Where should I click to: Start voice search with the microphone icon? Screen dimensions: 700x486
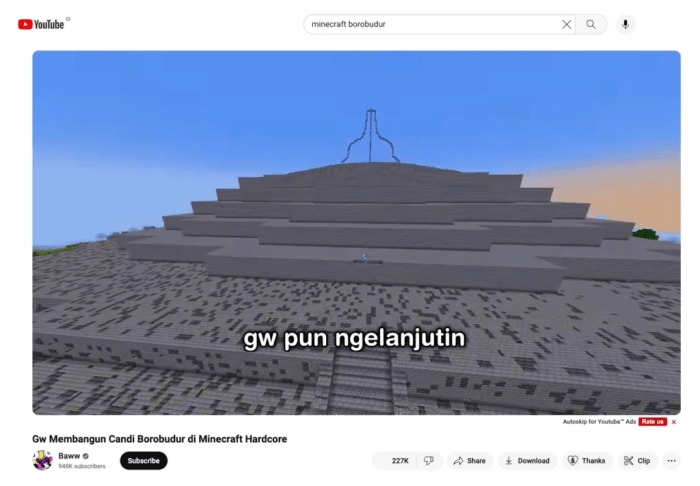(625, 24)
